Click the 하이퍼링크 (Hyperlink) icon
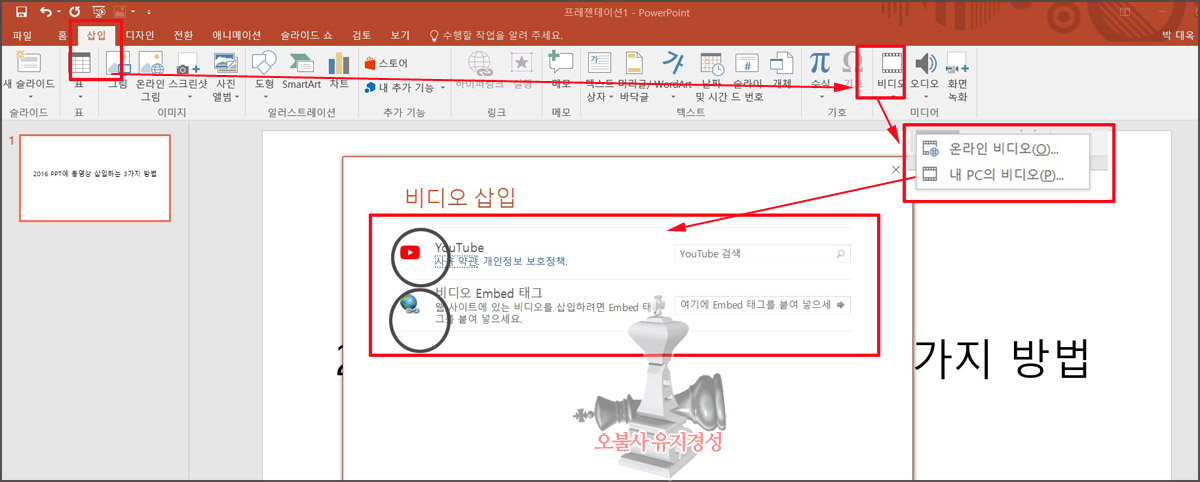 pos(479,64)
